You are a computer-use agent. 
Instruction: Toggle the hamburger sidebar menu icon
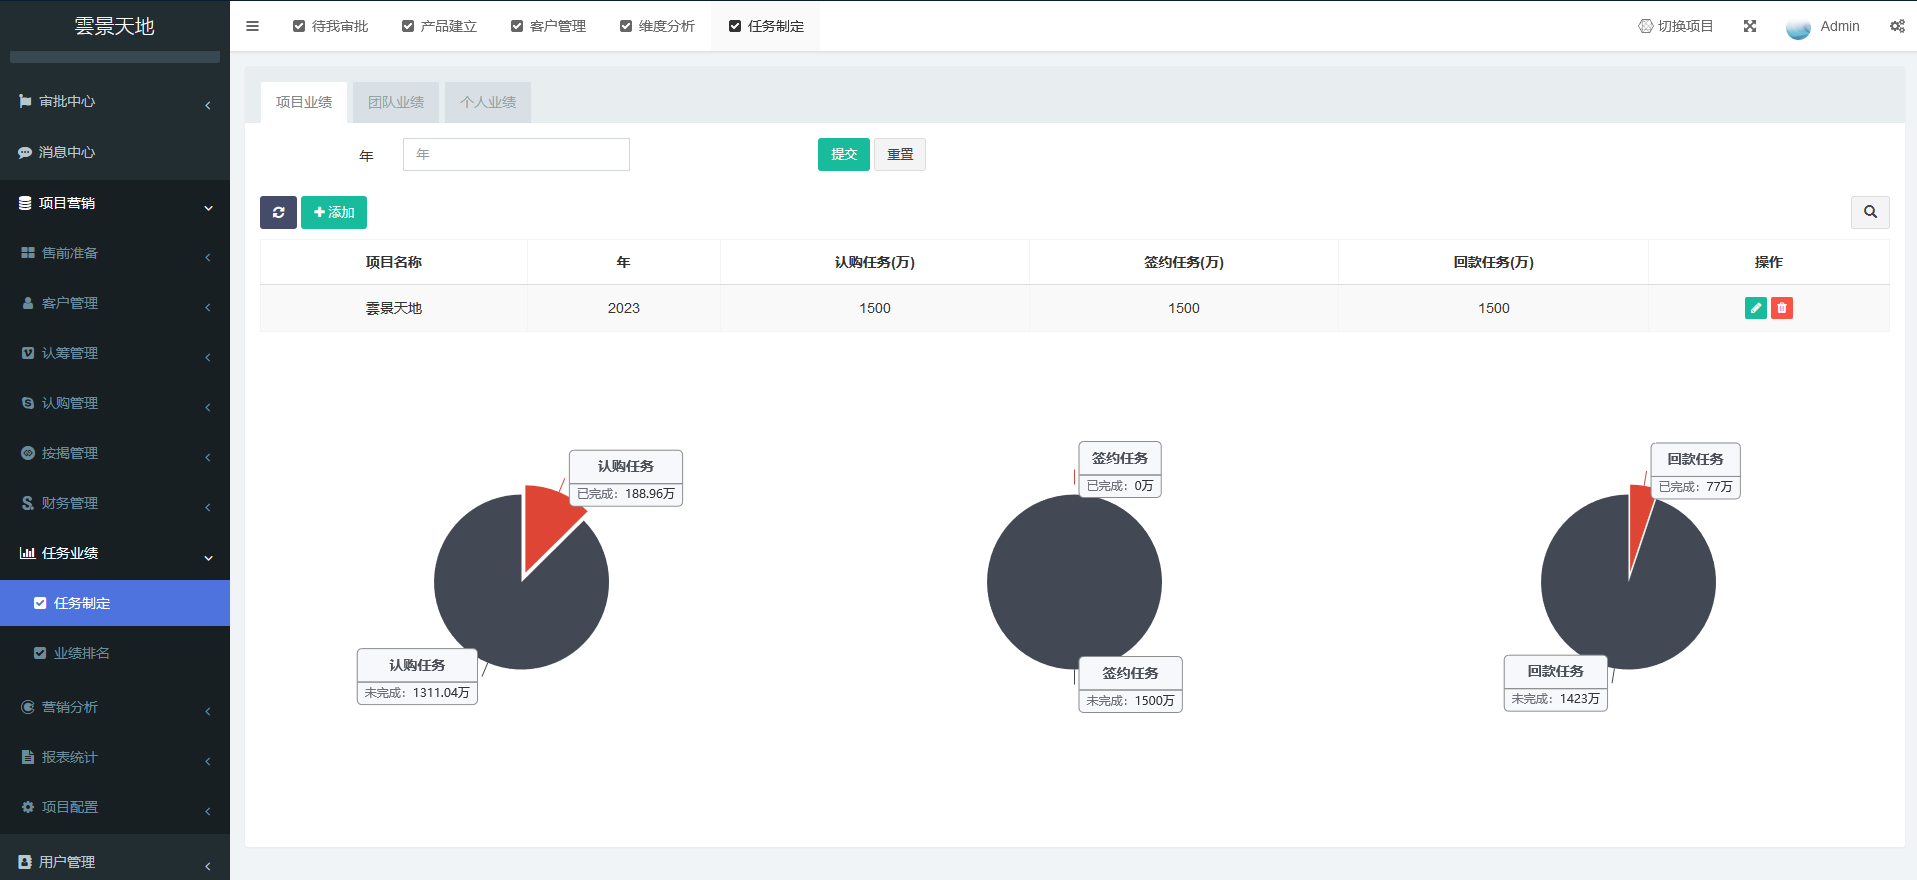tap(252, 26)
